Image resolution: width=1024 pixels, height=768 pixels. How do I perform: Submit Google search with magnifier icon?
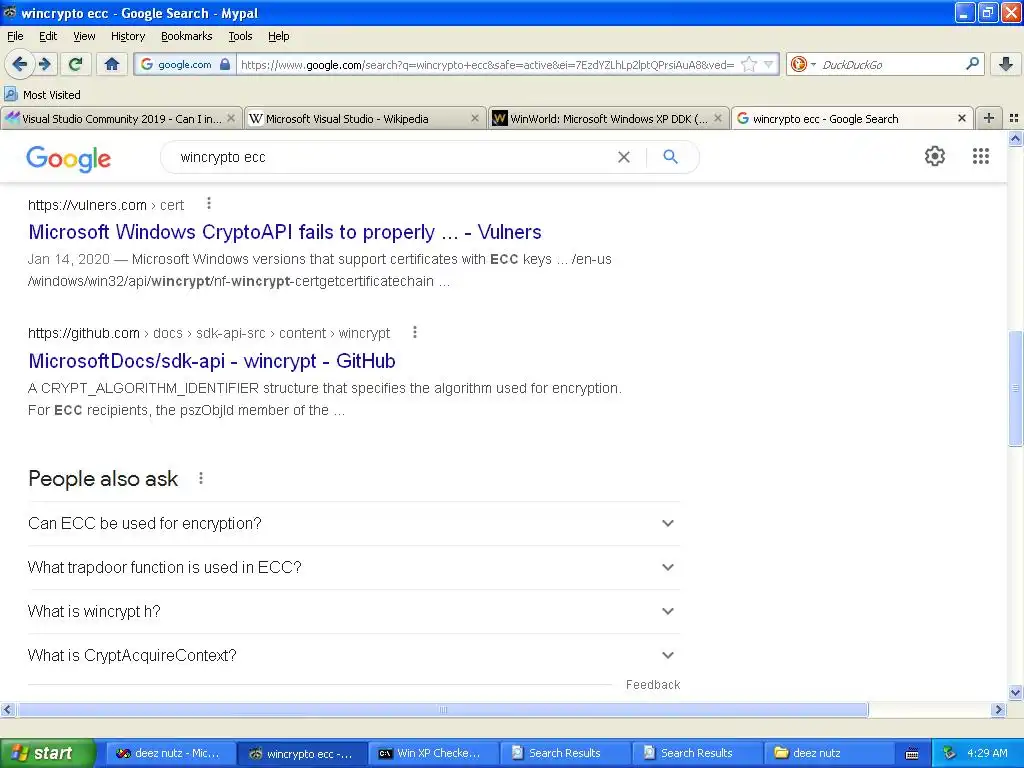pos(670,157)
